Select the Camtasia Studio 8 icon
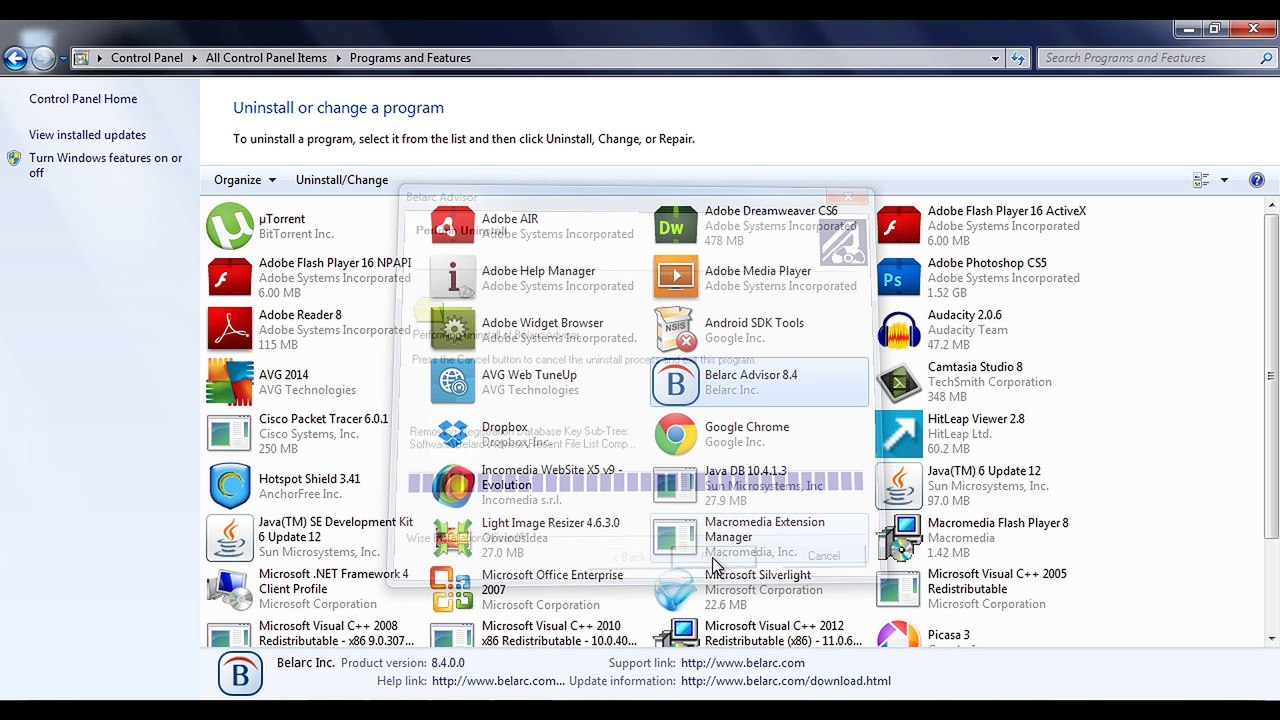The image size is (1280, 720). pos(898,382)
